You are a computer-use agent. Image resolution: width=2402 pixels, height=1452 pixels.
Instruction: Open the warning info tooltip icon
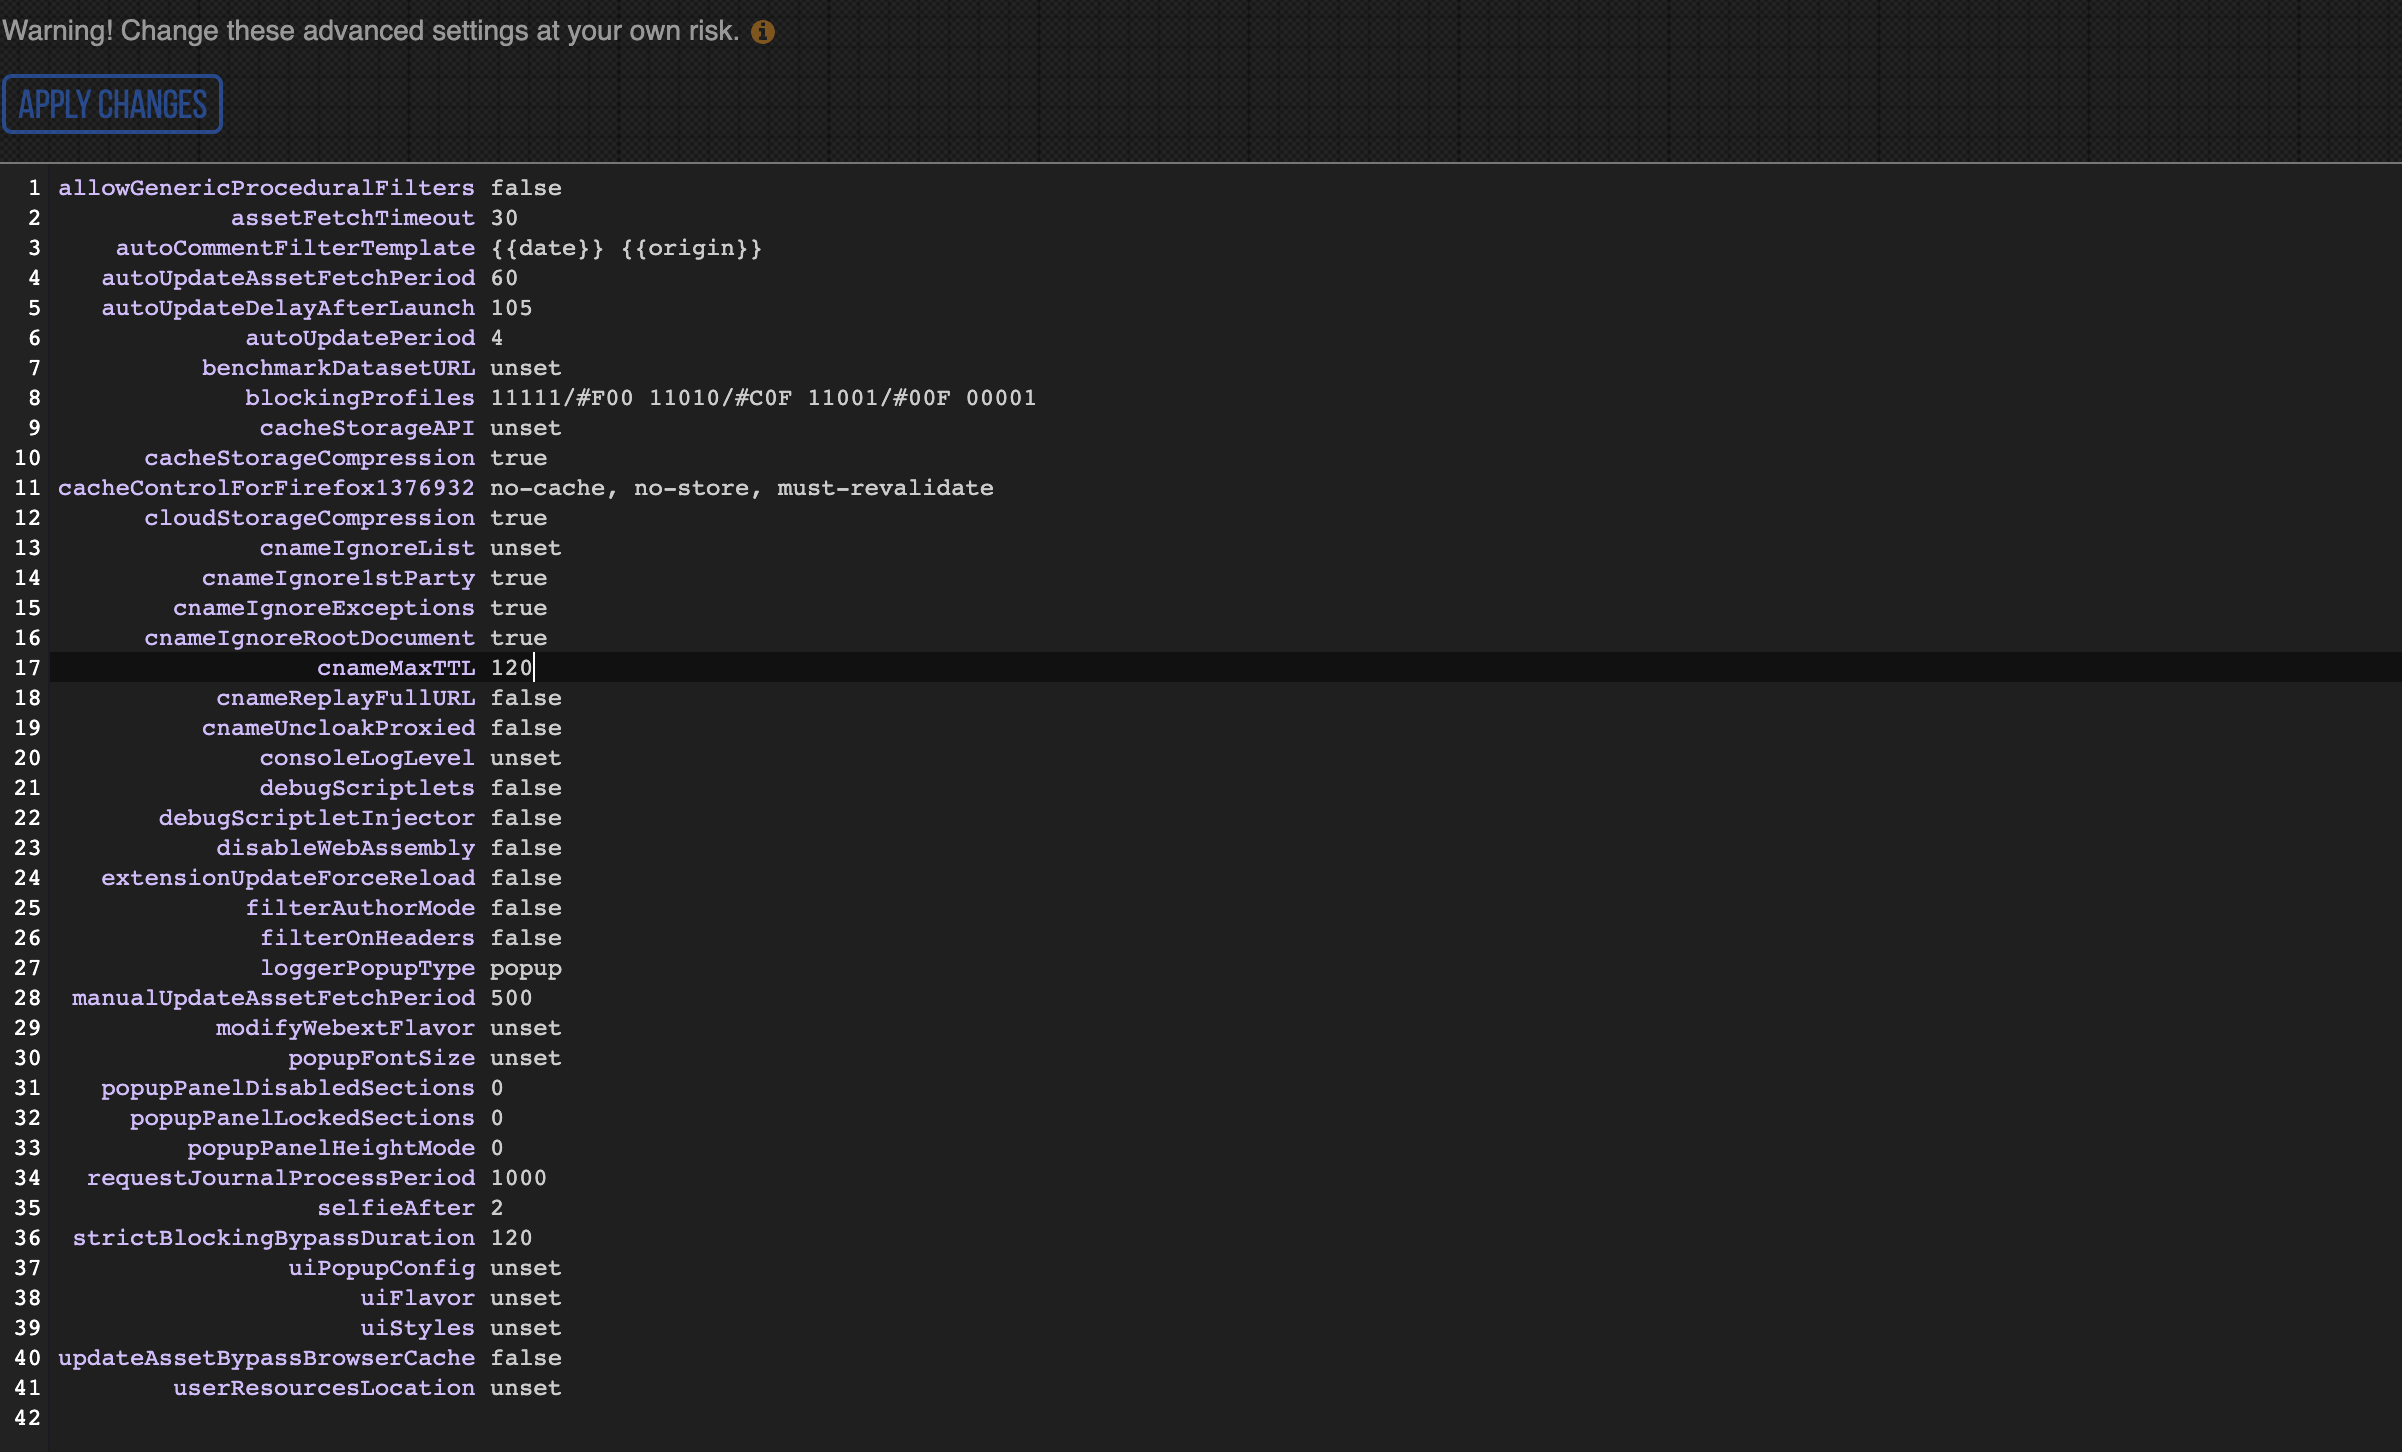click(762, 31)
